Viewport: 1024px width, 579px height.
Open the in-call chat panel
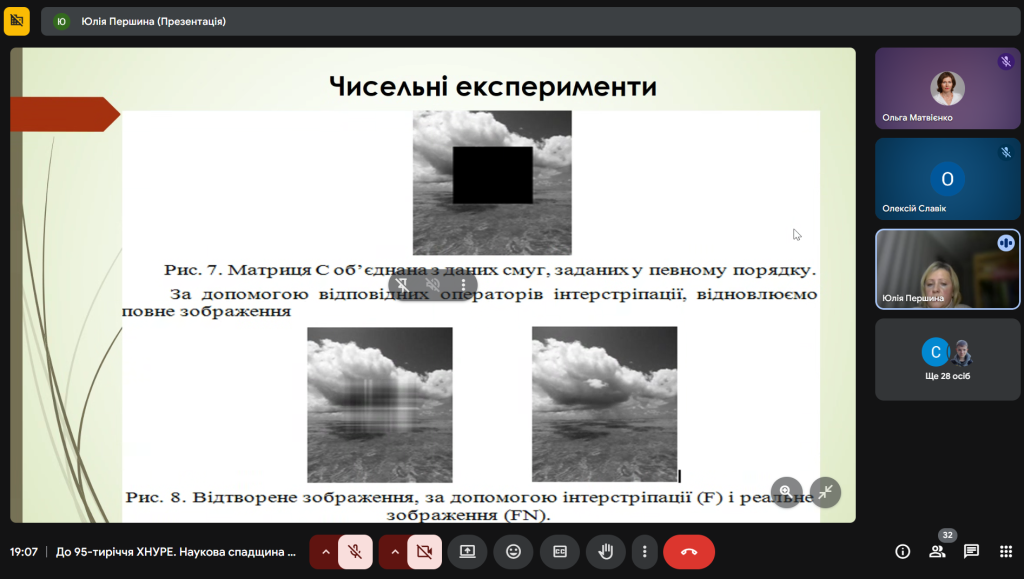pyautogui.click(x=971, y=551)
